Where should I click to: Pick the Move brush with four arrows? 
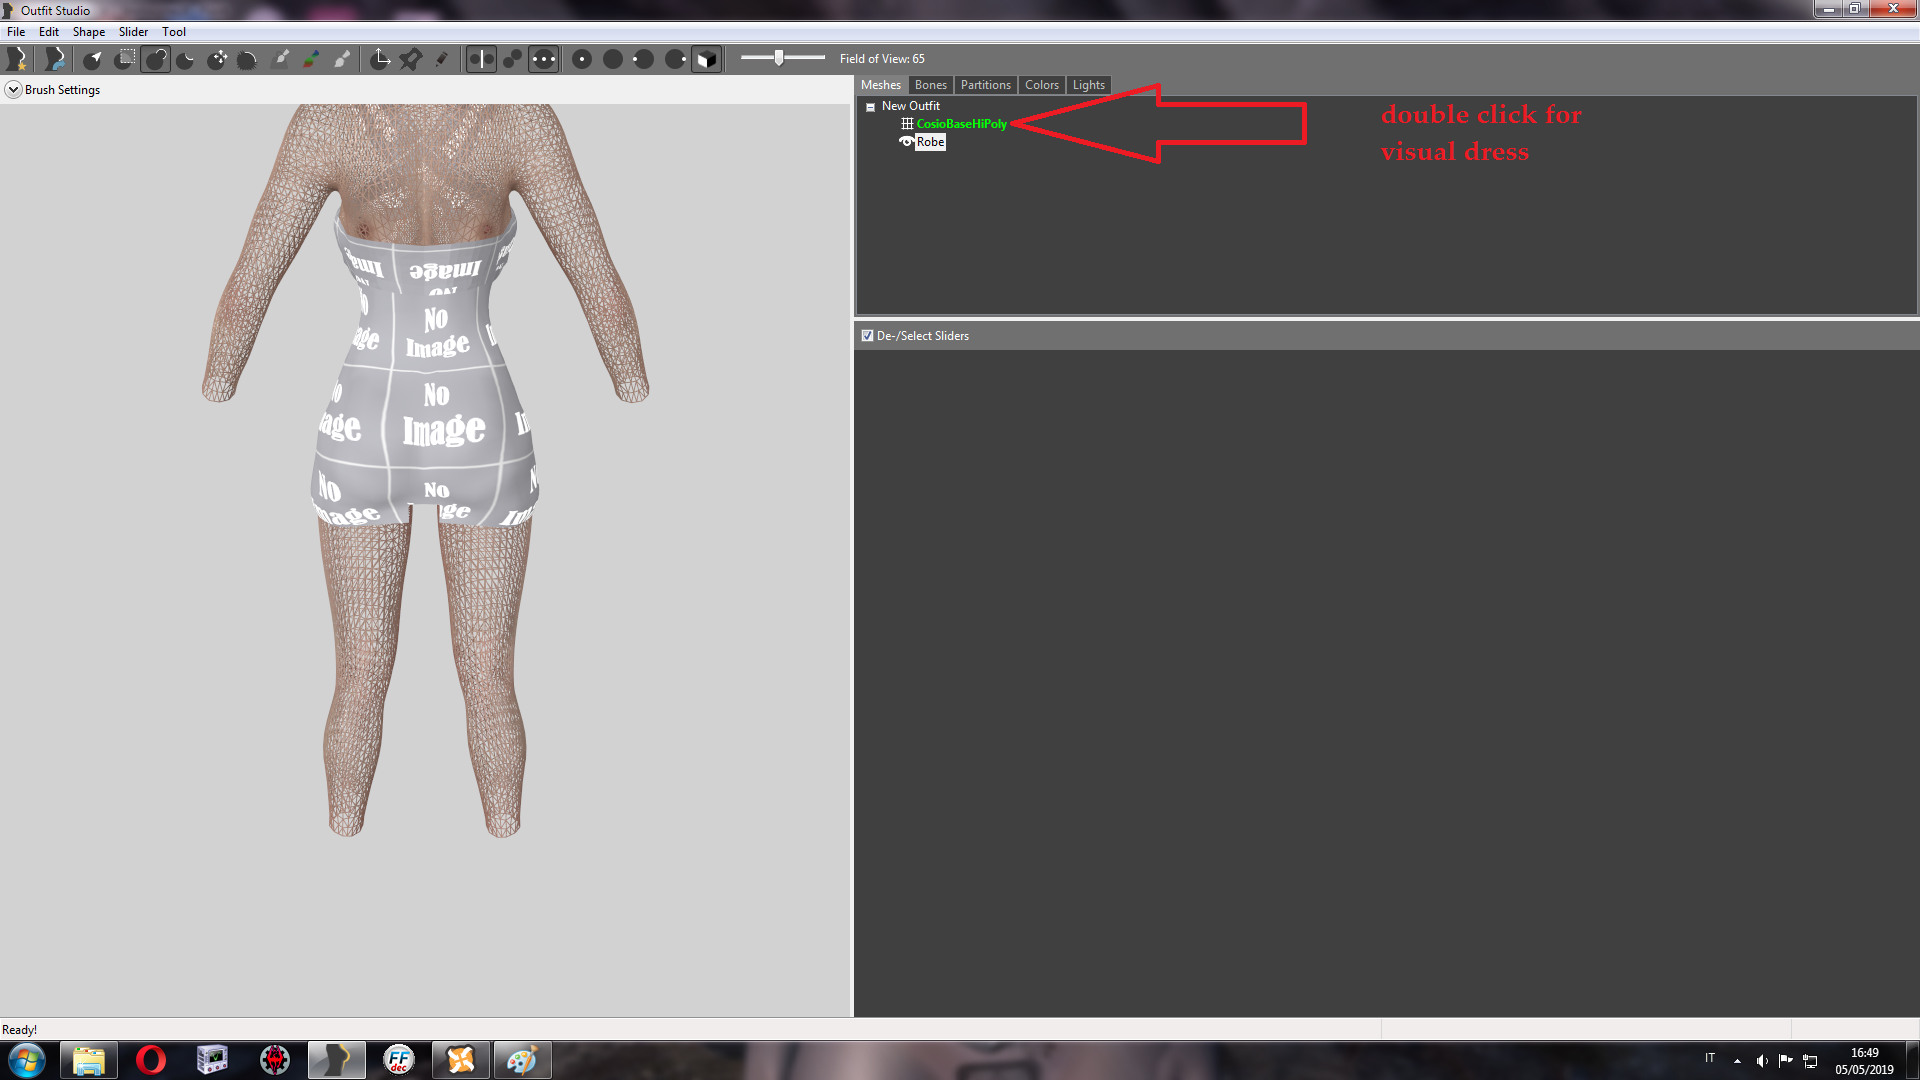[x=217, y=60]
